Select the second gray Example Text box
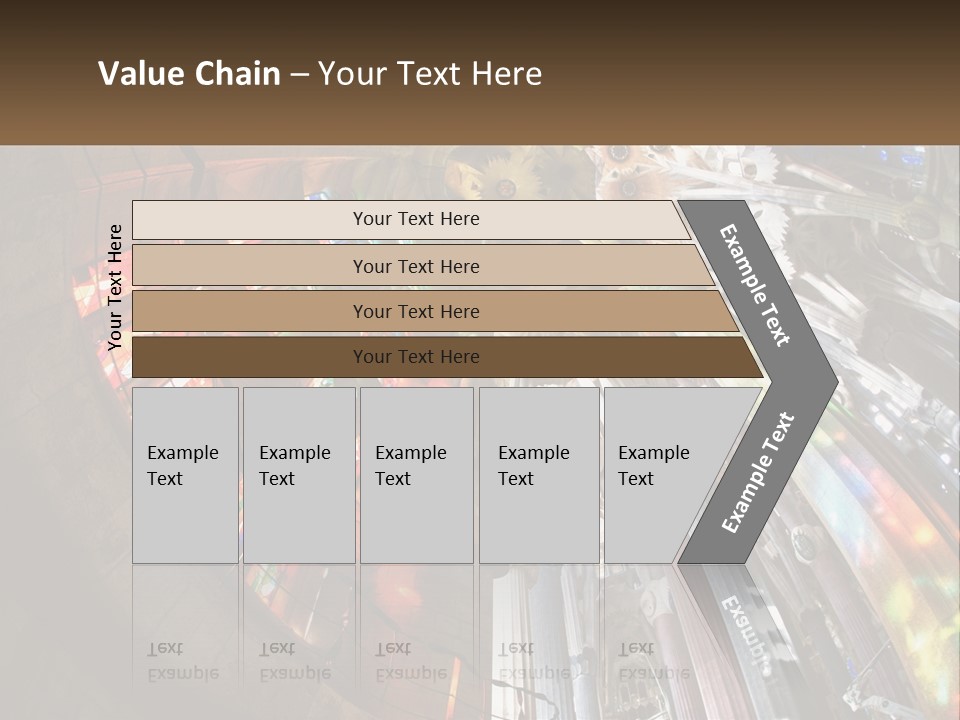The width and height of the screenshot is (960, 720). pyautogui.click(x=298, y=475)
